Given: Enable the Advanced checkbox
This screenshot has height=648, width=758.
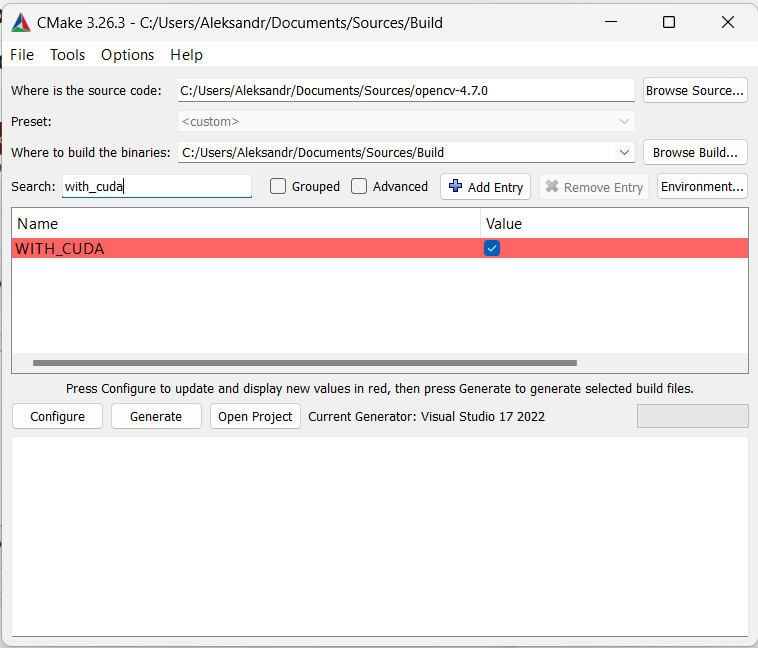Looking at the screenshot, I should (x=359, y=186).
